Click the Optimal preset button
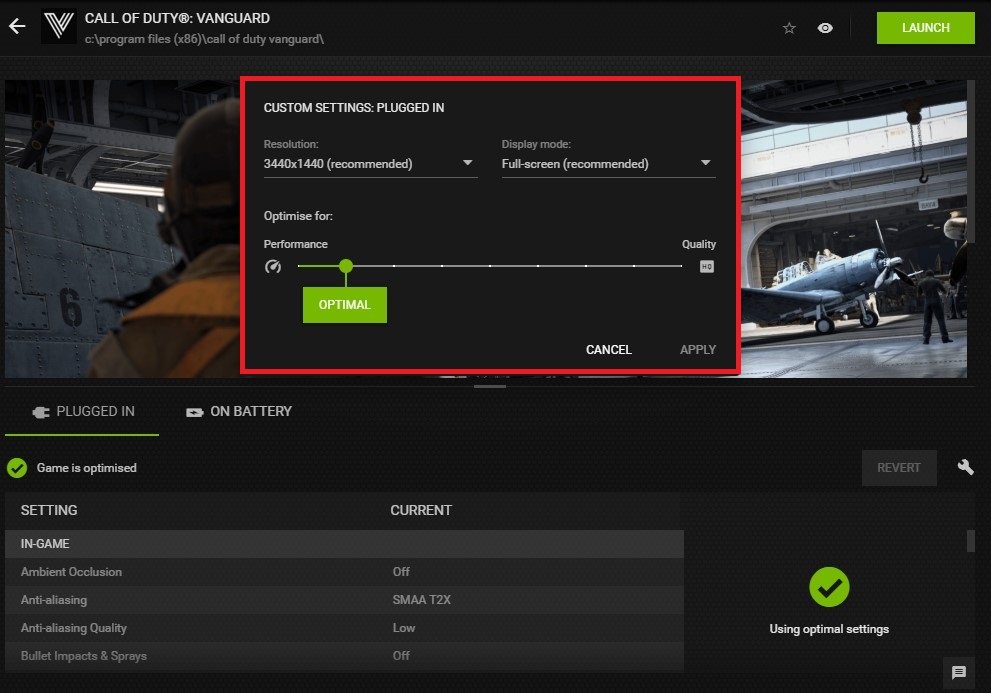The width and height of the screenshot is (991, 693). (344, 305)
